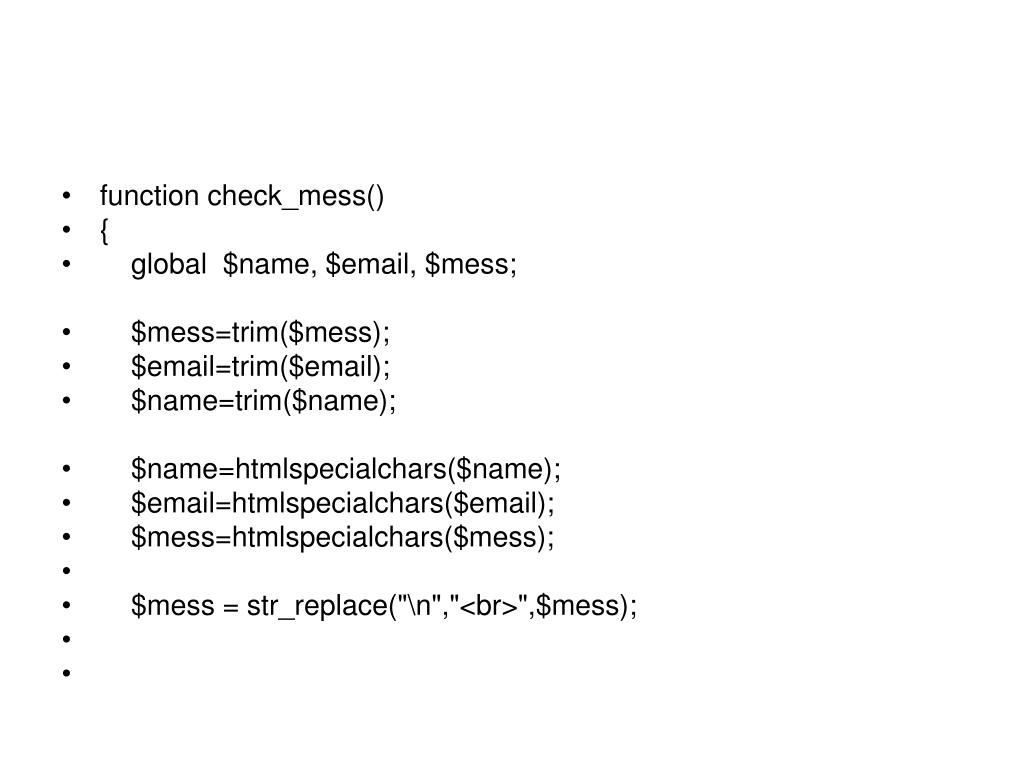Click $name=htmlspecialchars($name); line
The image size is (1024, 768).
(x=345, y=469)
